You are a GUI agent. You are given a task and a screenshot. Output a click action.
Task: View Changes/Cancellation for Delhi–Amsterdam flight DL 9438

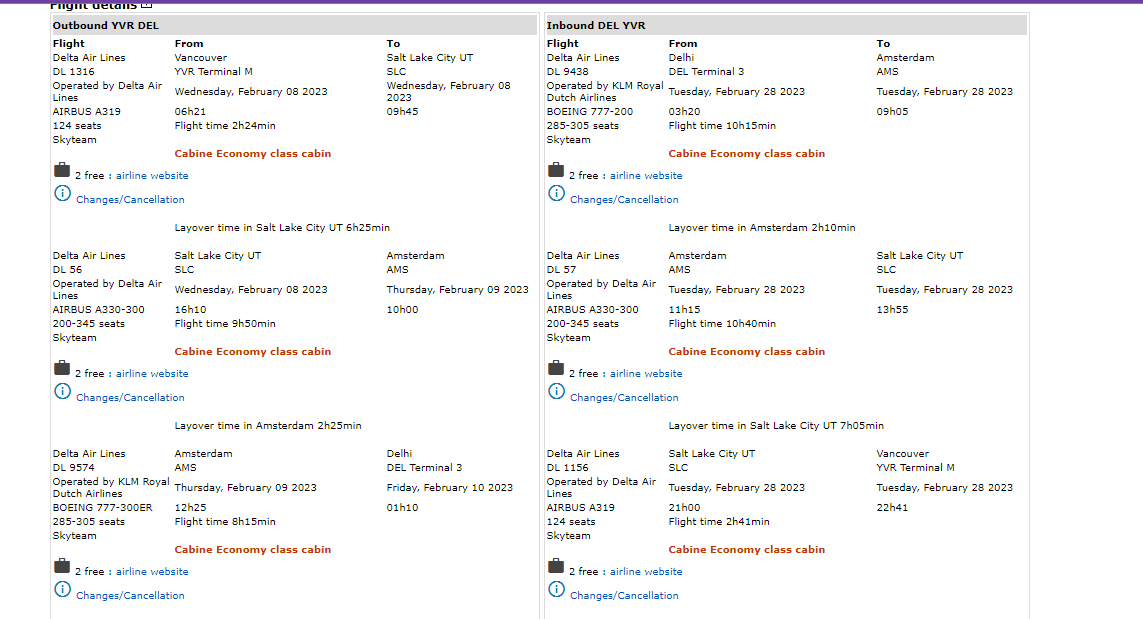click(x=624, y=200)
